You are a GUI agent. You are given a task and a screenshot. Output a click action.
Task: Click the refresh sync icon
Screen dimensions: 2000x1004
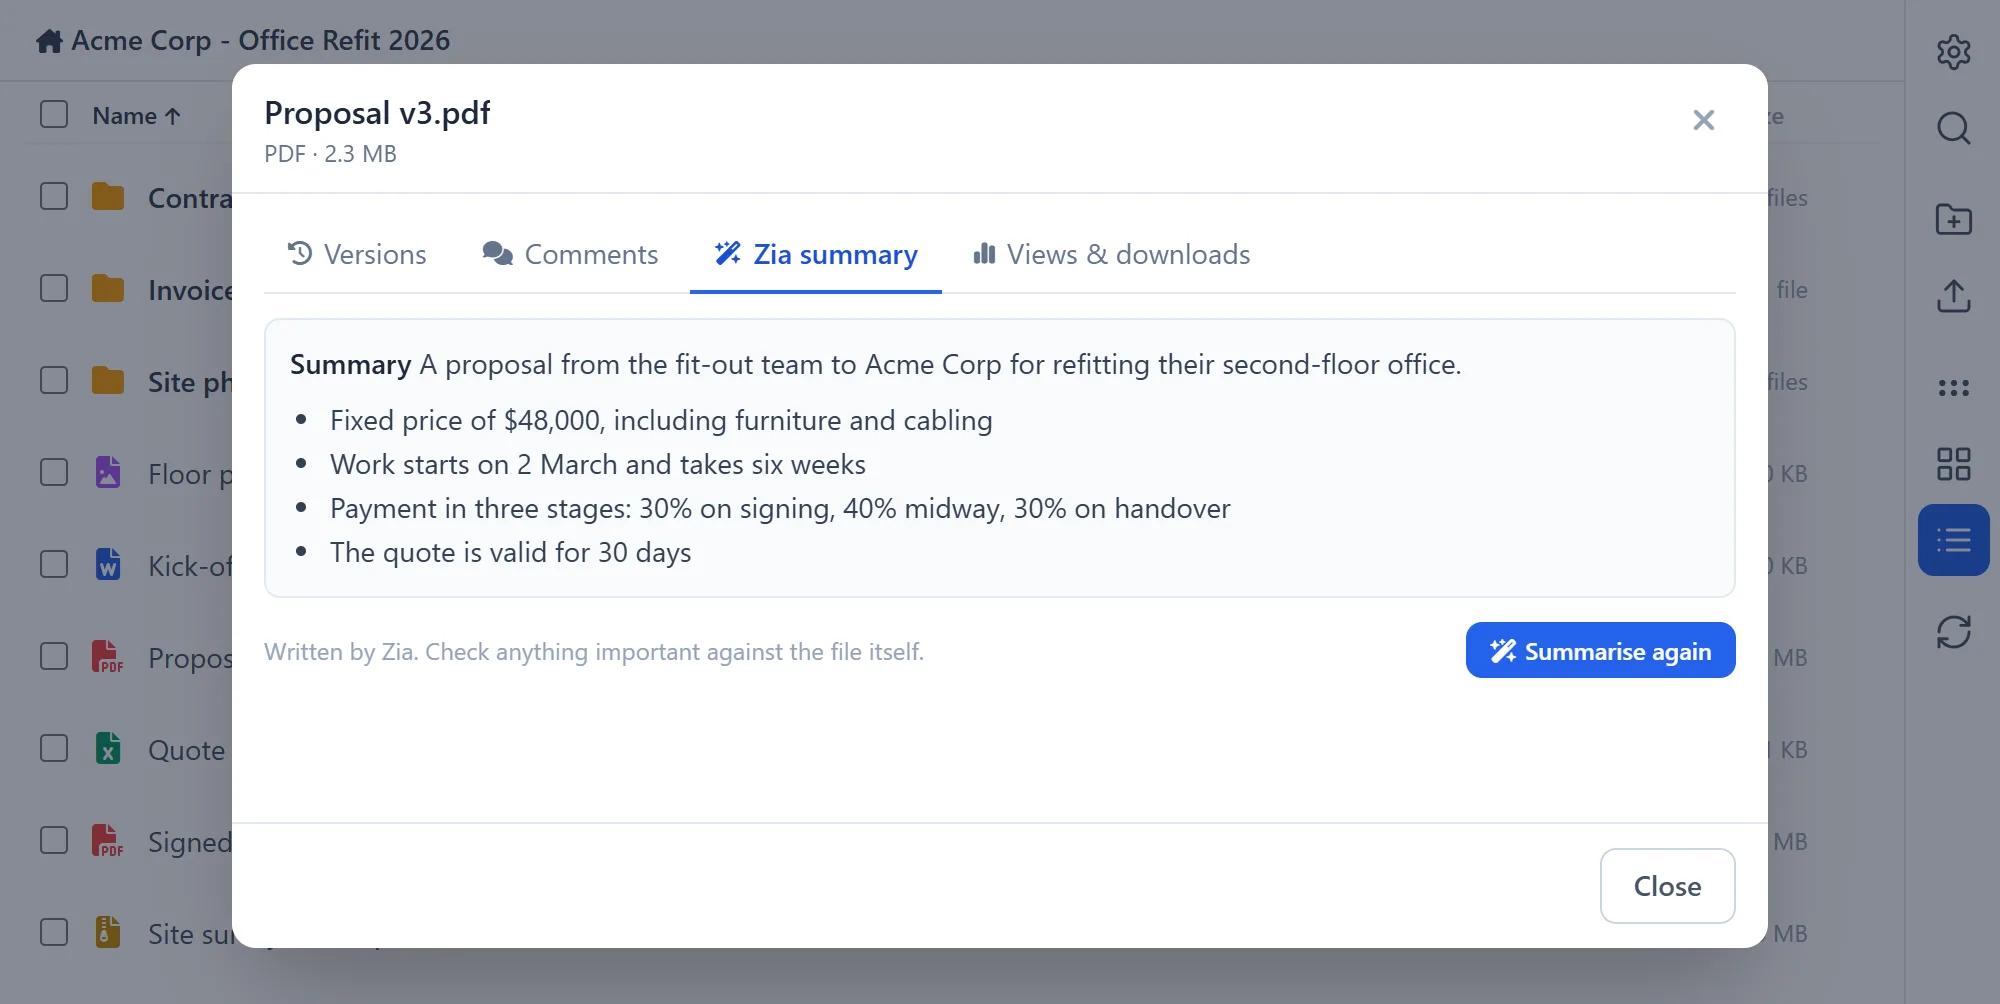tap(1953, 632)
